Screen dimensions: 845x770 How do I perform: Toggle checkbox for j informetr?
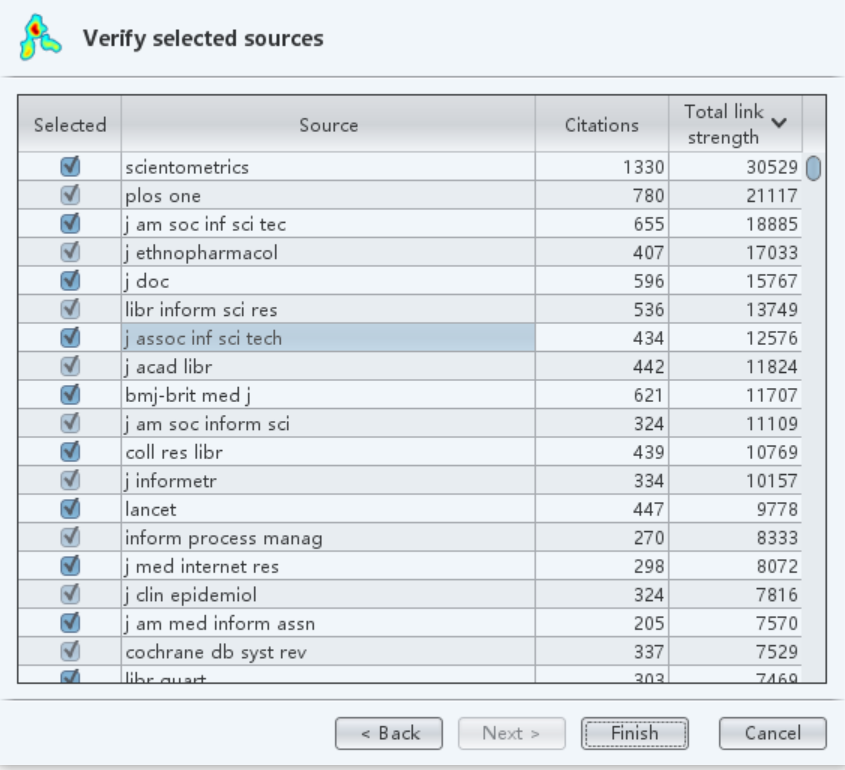[70, 481]
